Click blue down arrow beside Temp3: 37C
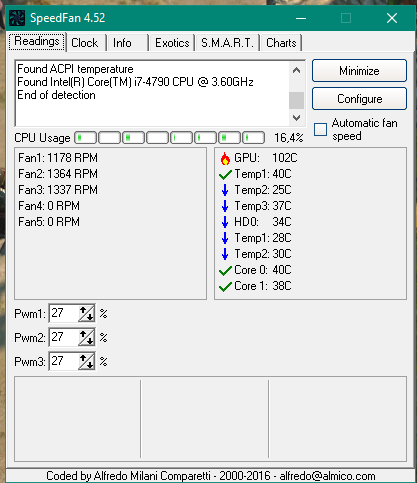The width and height of the screenshot is (417, 483). [x=225, y=206]
